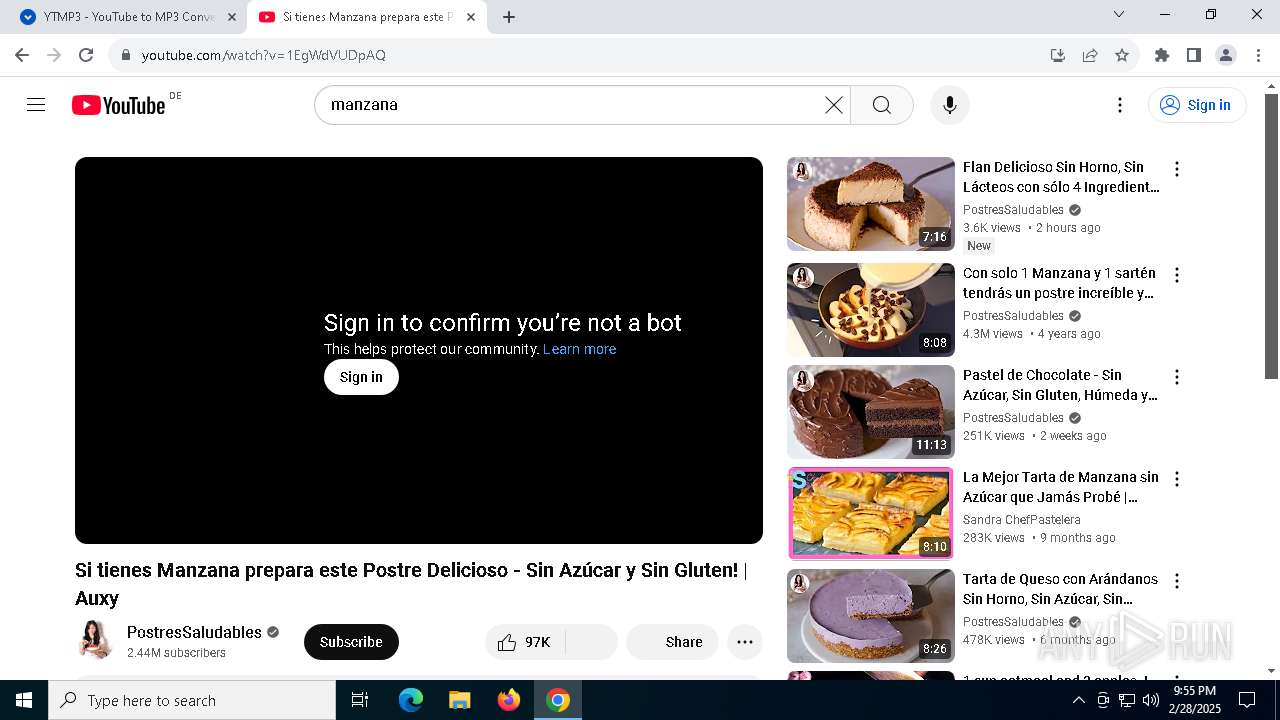This screenshot has height=720, width=1280.
Task: Open Flan Delicioso Sin Horno thumbnail
Action: tap(871, 204)
